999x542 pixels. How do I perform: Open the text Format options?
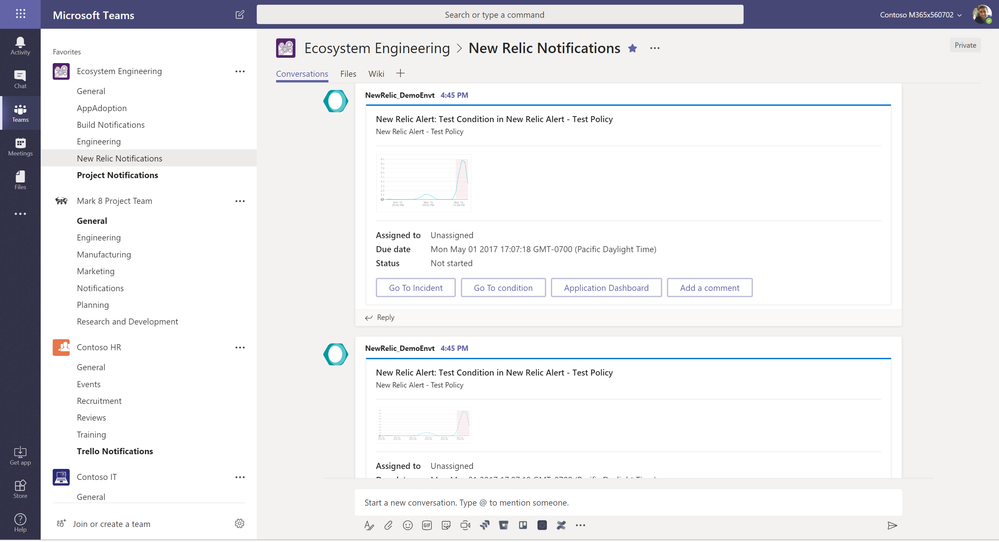(x=369, y=525)
